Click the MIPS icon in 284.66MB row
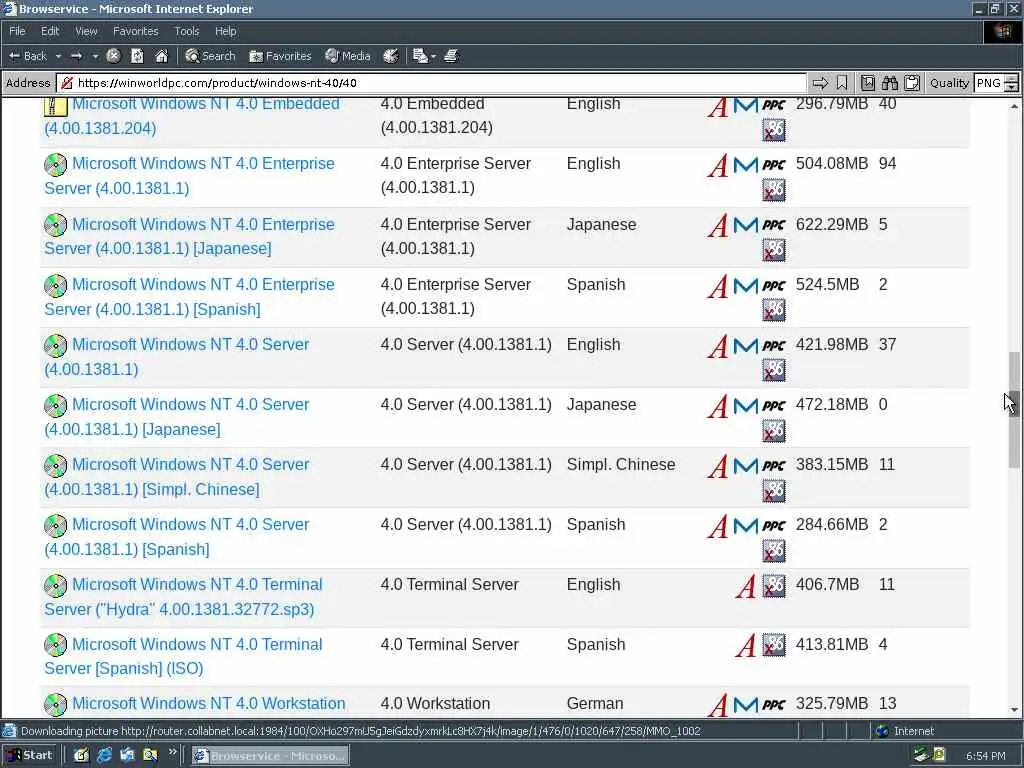The width and height of the screenshot is (1024, 768). pyautogui.click(x=745, y=526)
